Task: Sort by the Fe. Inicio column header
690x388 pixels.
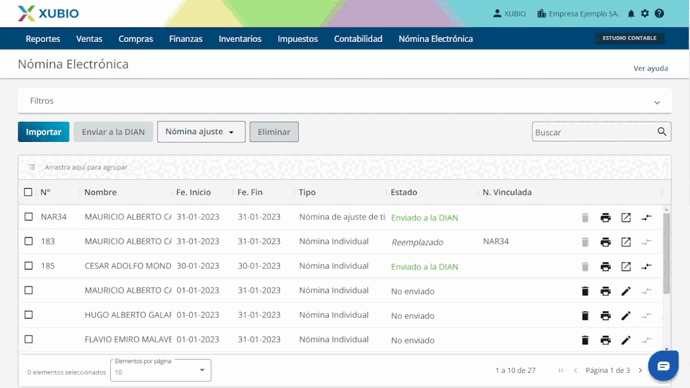Action: [x=193, y=192]
